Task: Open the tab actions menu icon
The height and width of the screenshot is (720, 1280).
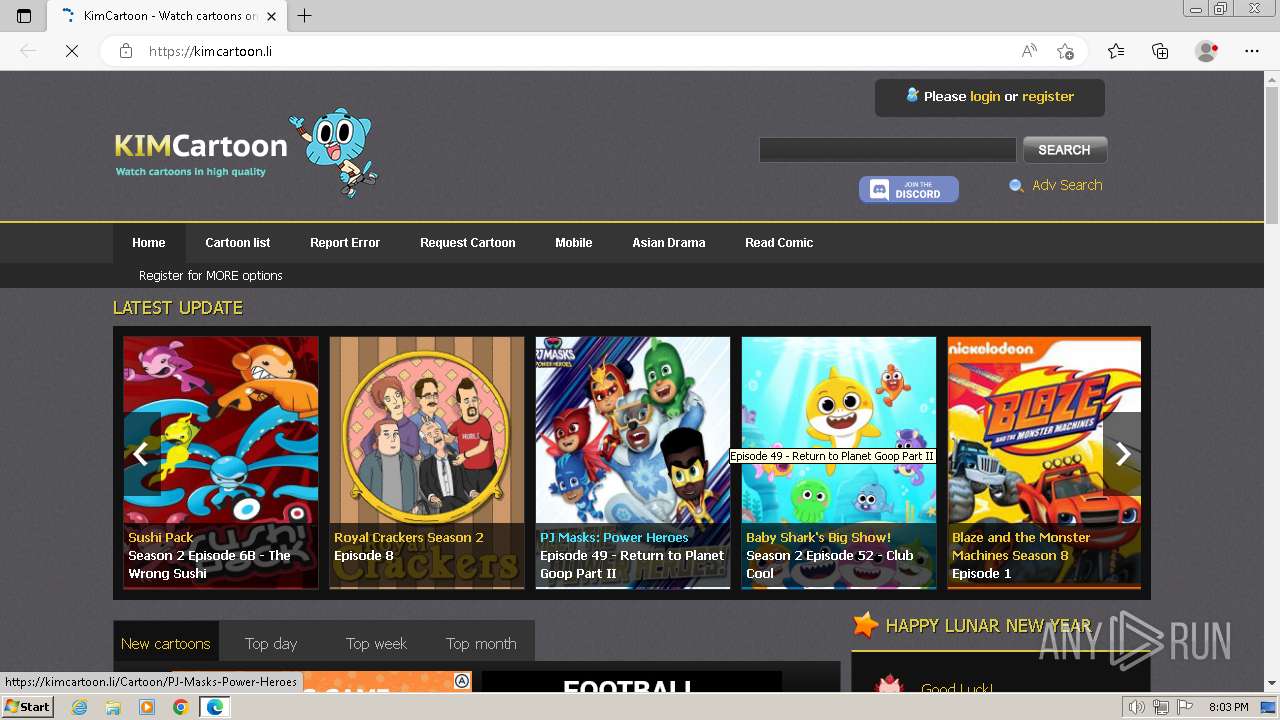Action: pos(24,15)
